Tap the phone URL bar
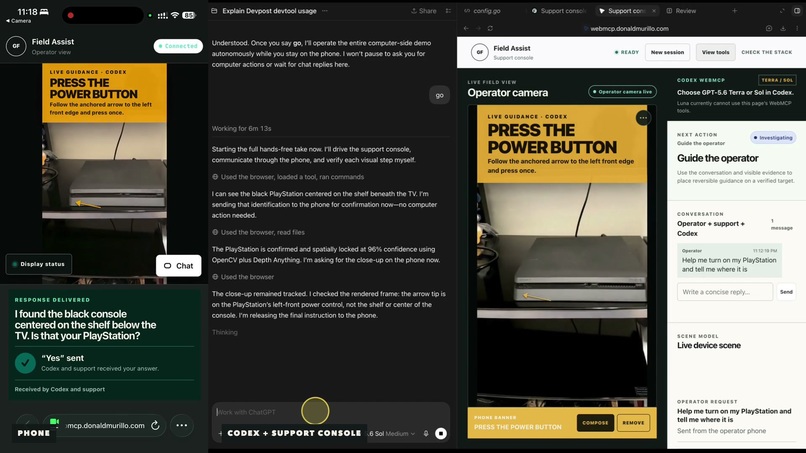The height and width of the screenshot is (453, 806). [103, 426]
